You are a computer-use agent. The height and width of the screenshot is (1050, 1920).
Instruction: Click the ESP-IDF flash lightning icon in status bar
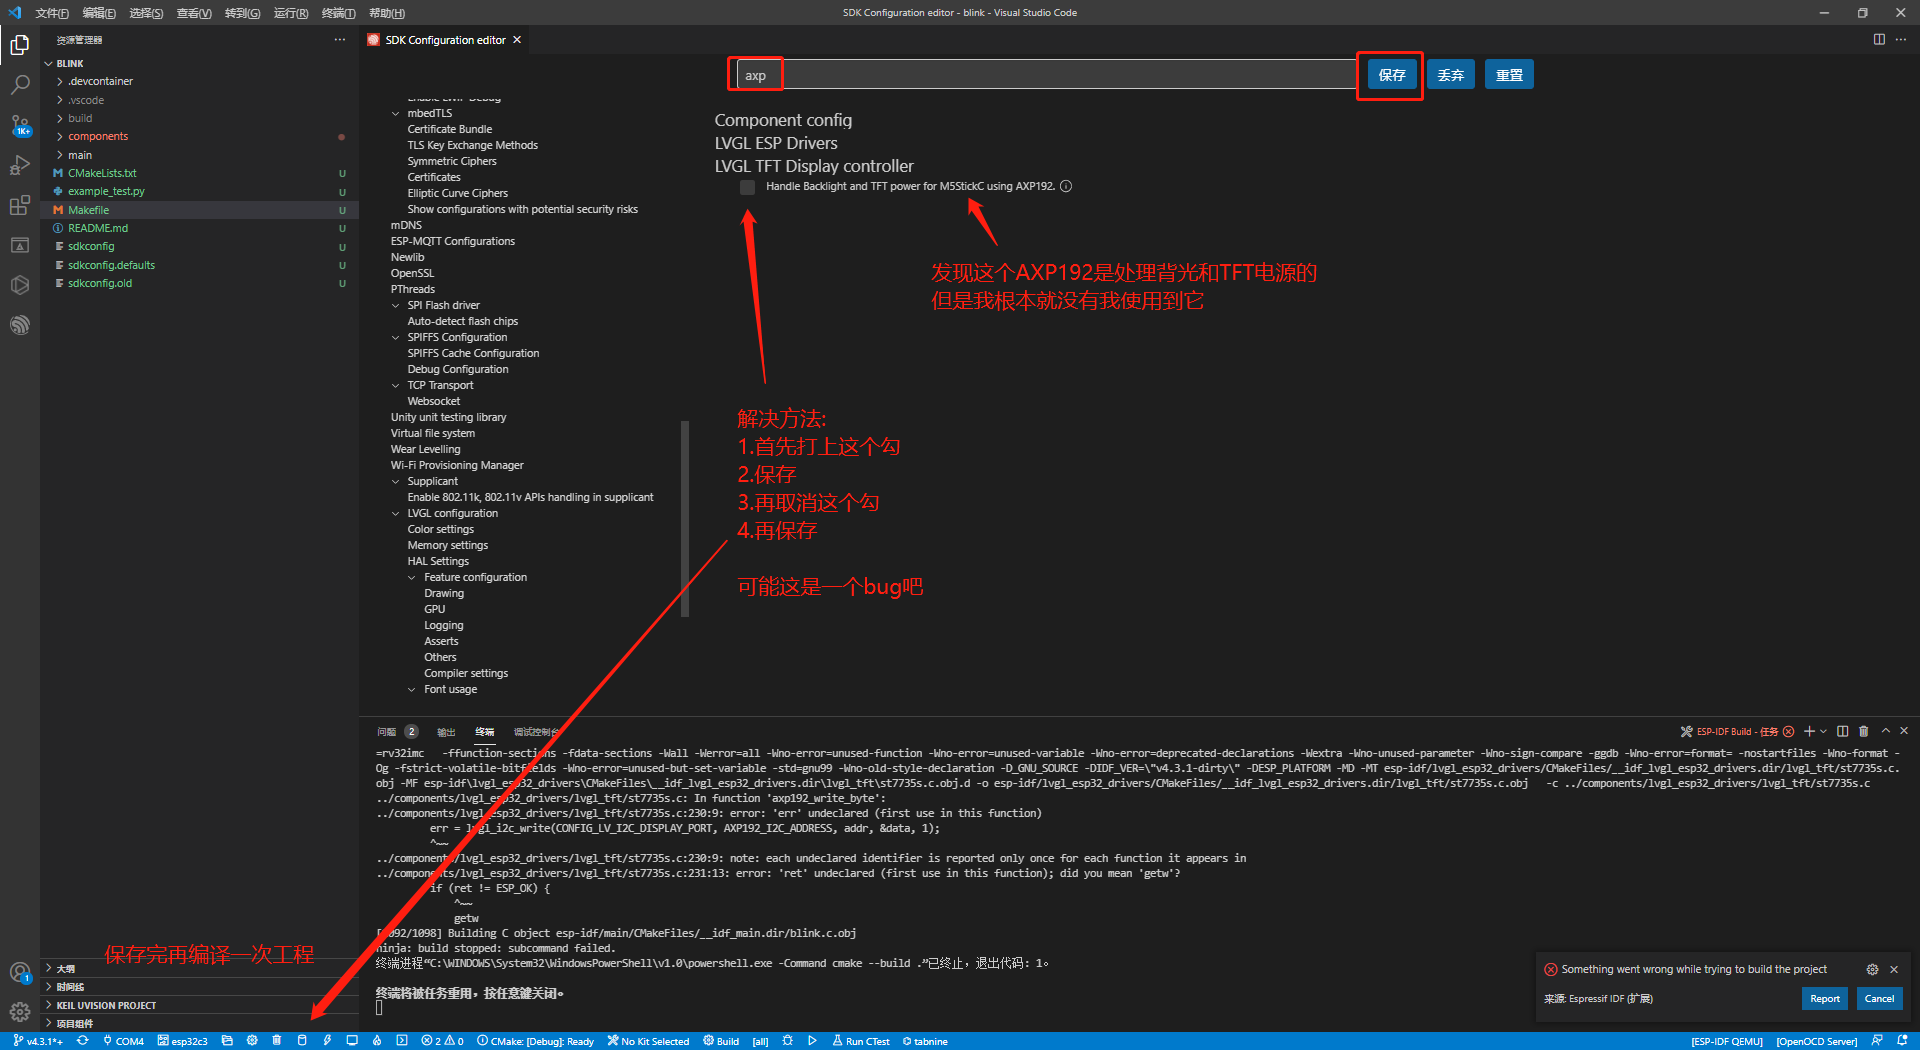[x=327, y=1041]
